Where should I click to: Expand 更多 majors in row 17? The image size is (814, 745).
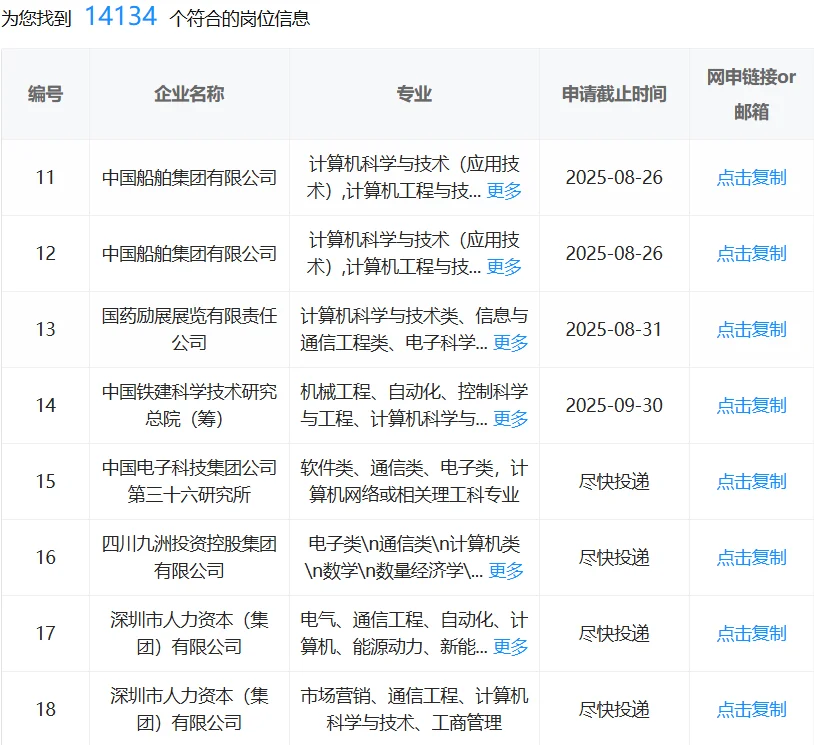[510, 646]
